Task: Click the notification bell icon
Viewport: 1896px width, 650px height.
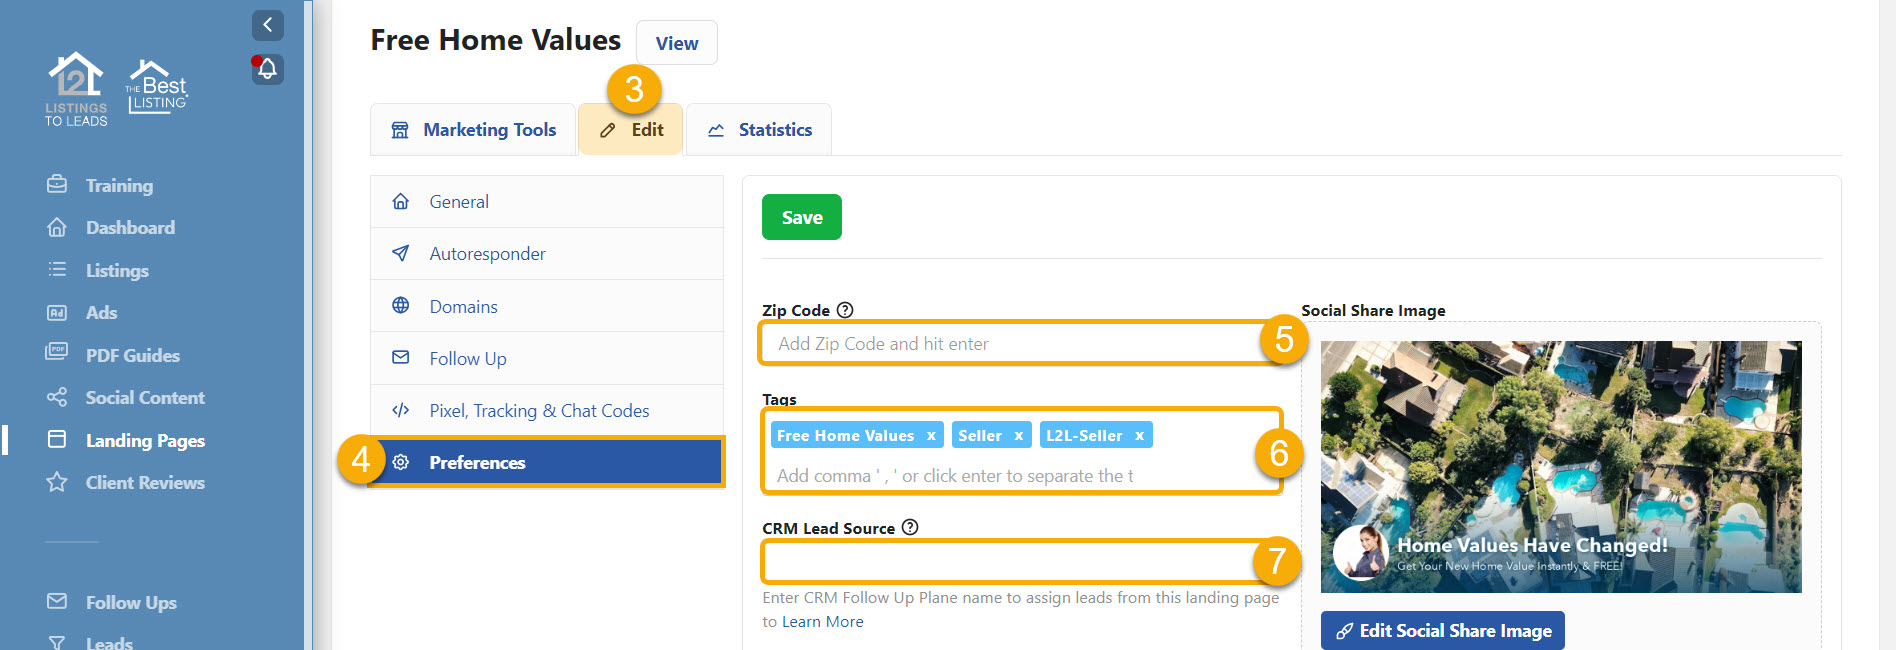Action: pyautogui.click(x=267, y=69)
